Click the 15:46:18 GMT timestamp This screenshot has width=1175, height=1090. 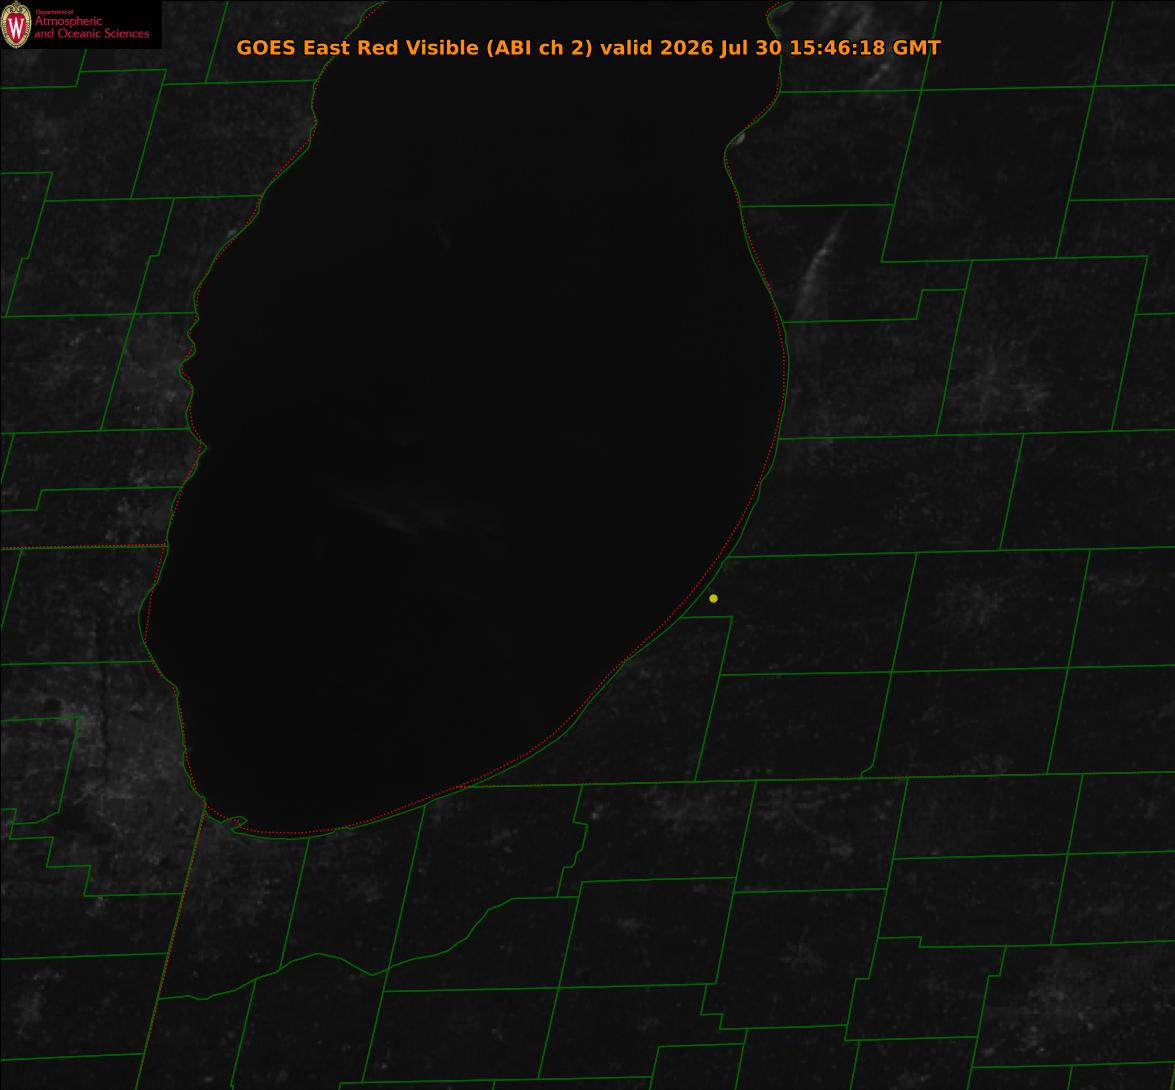(x=865, y=47)
